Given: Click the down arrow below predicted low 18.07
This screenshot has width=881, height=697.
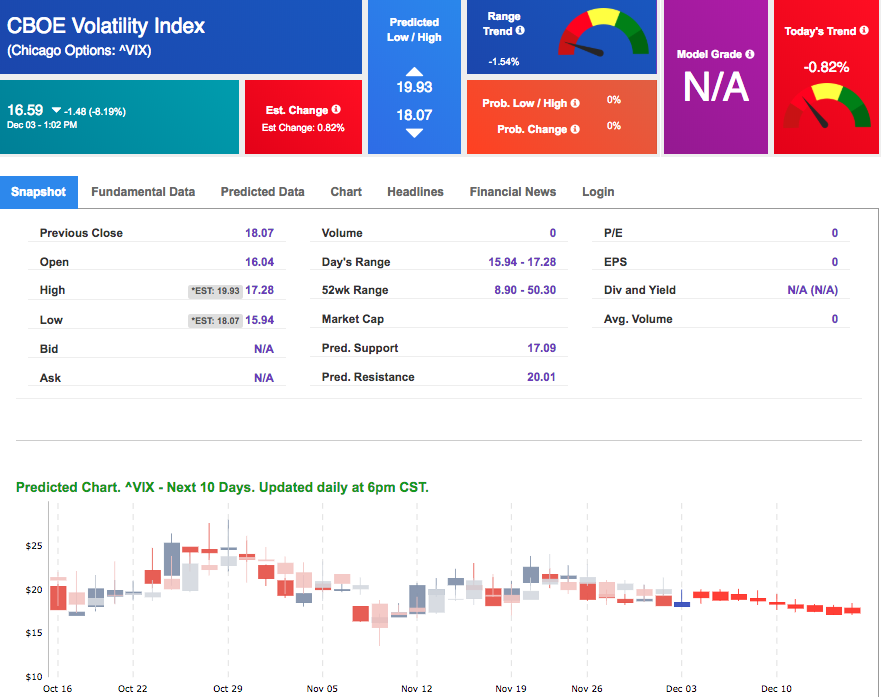Looking at the screenshot, I should point(414,133).
